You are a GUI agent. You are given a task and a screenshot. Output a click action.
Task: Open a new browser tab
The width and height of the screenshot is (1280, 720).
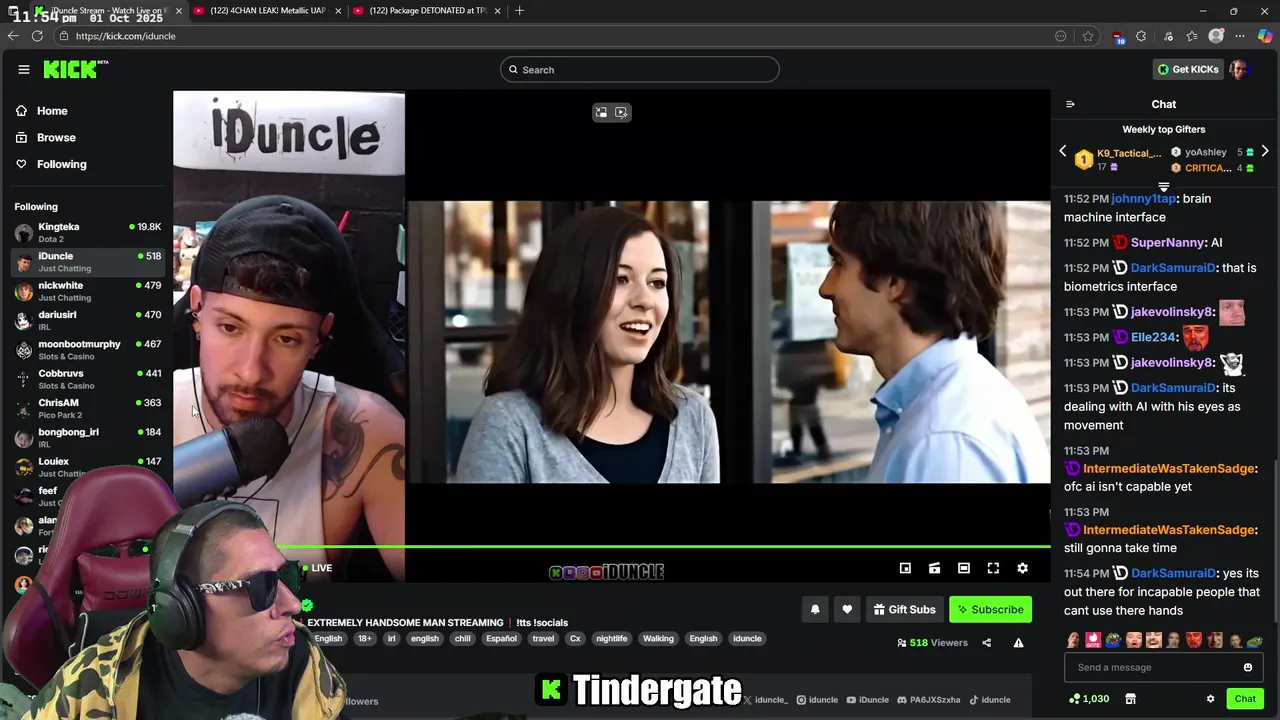point(519,11)
